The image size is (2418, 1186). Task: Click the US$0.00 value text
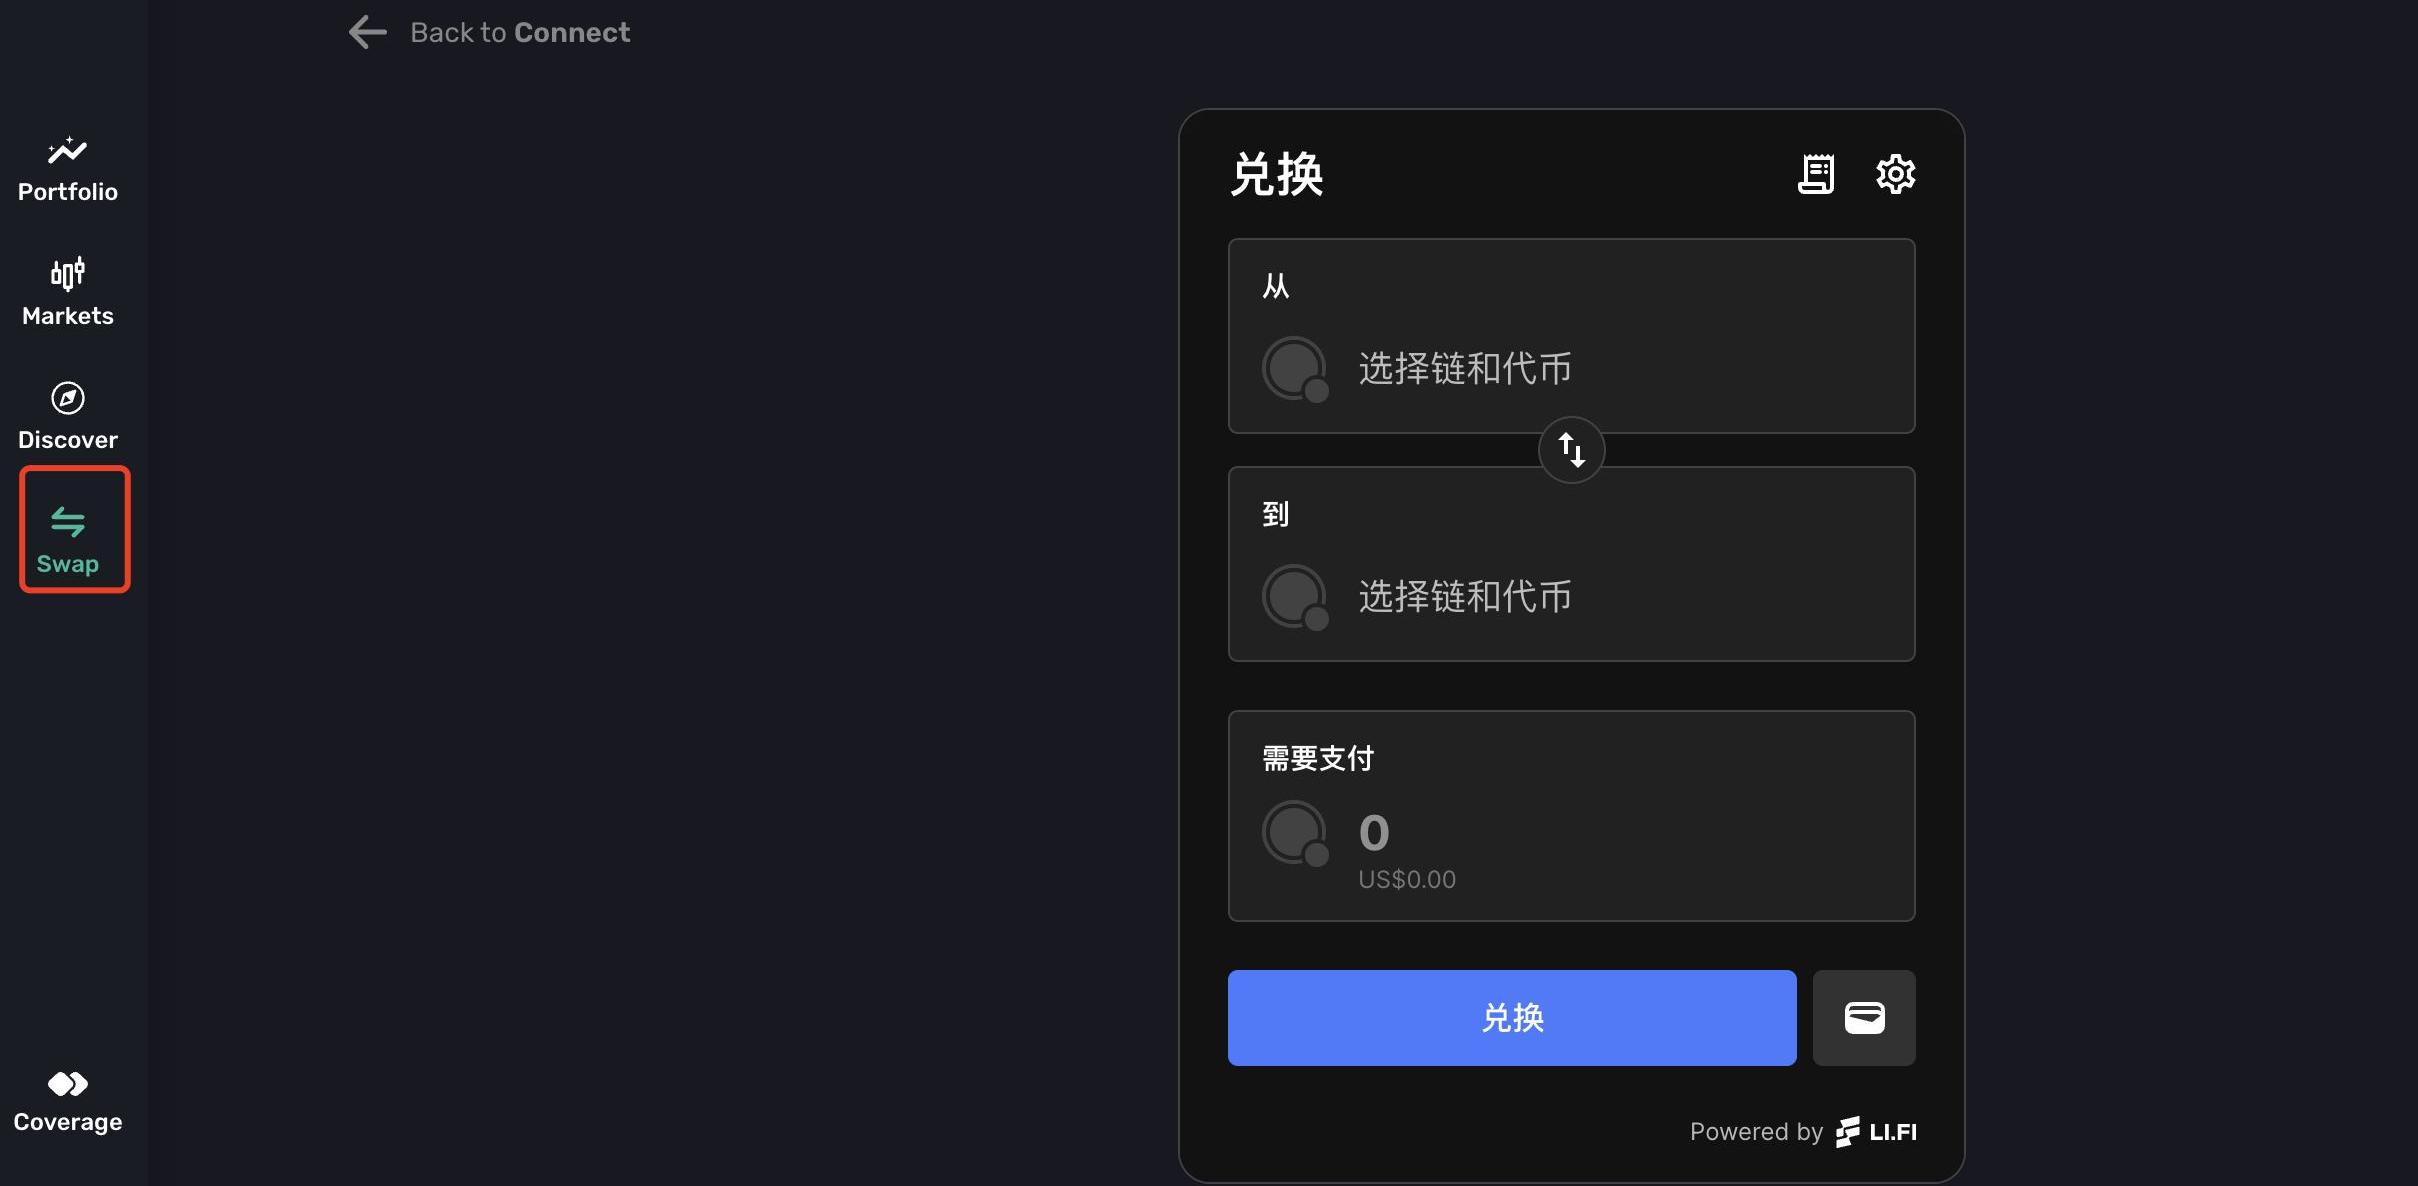tap(1407, 879)
